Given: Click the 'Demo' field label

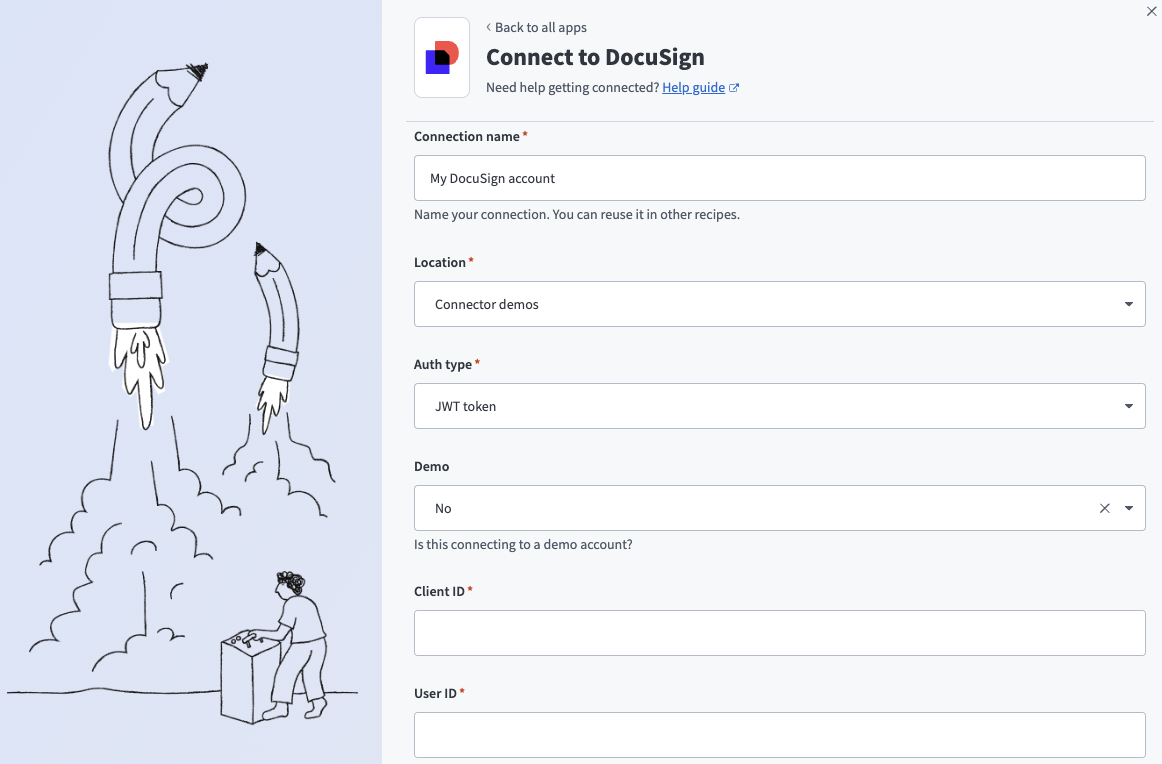Looking at the screenshot, I should [x=431, y=466].
